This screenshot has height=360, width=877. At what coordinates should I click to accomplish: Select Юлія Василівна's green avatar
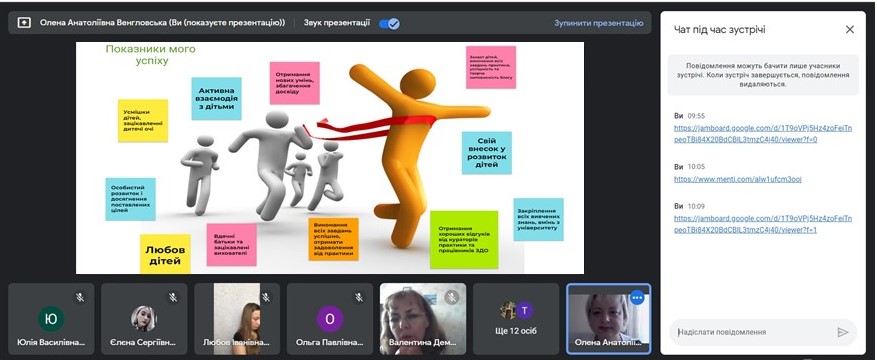coord(51,319)
